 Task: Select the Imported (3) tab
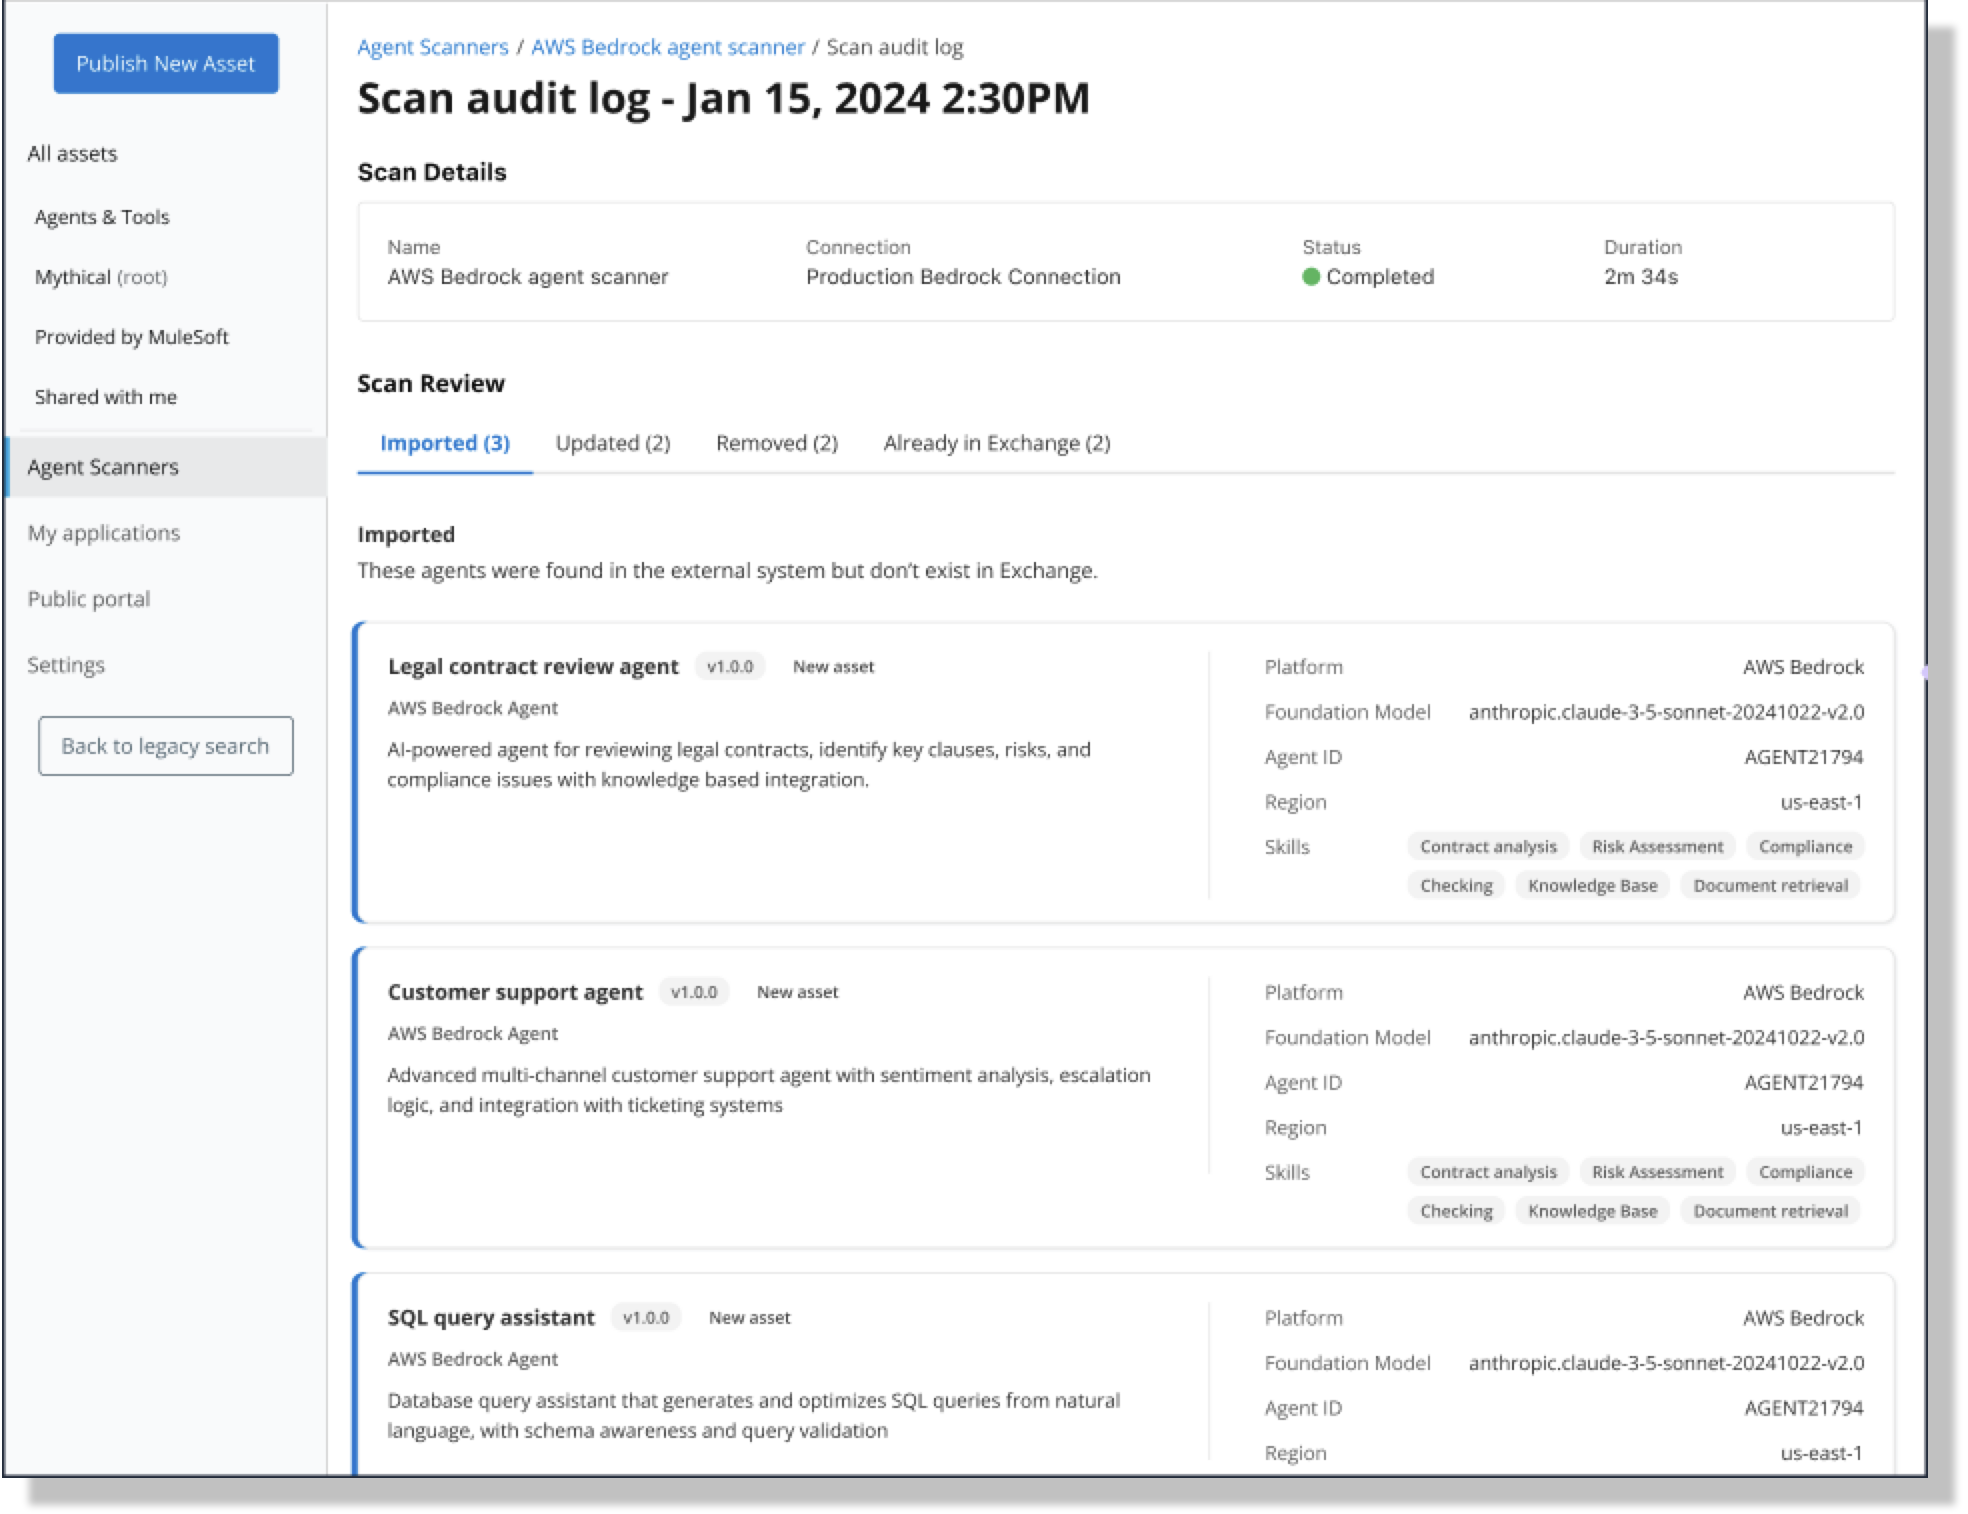[444, 443]
